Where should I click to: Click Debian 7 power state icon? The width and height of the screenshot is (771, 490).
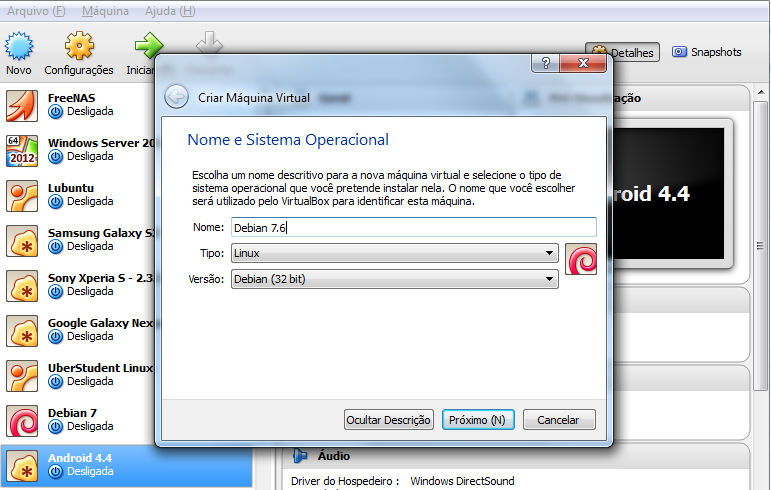[56, 427]
